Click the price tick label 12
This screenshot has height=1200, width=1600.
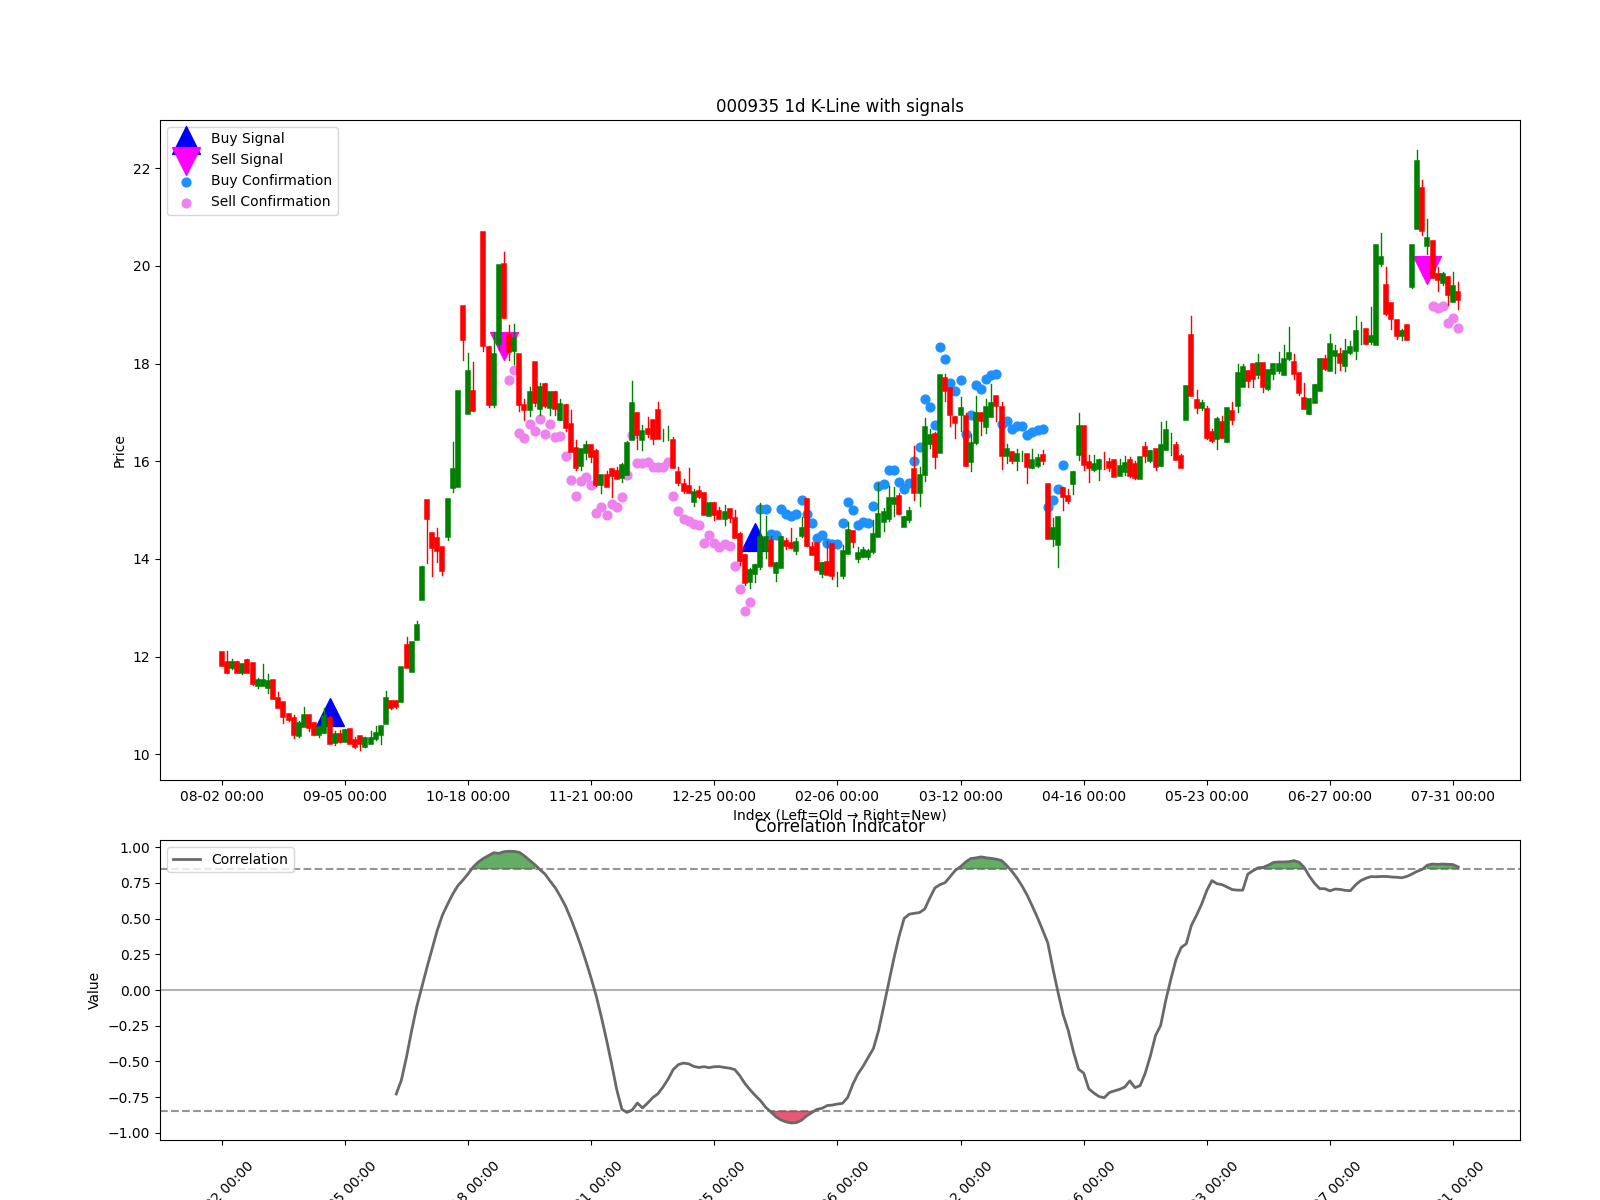click(x=141, y=658)
